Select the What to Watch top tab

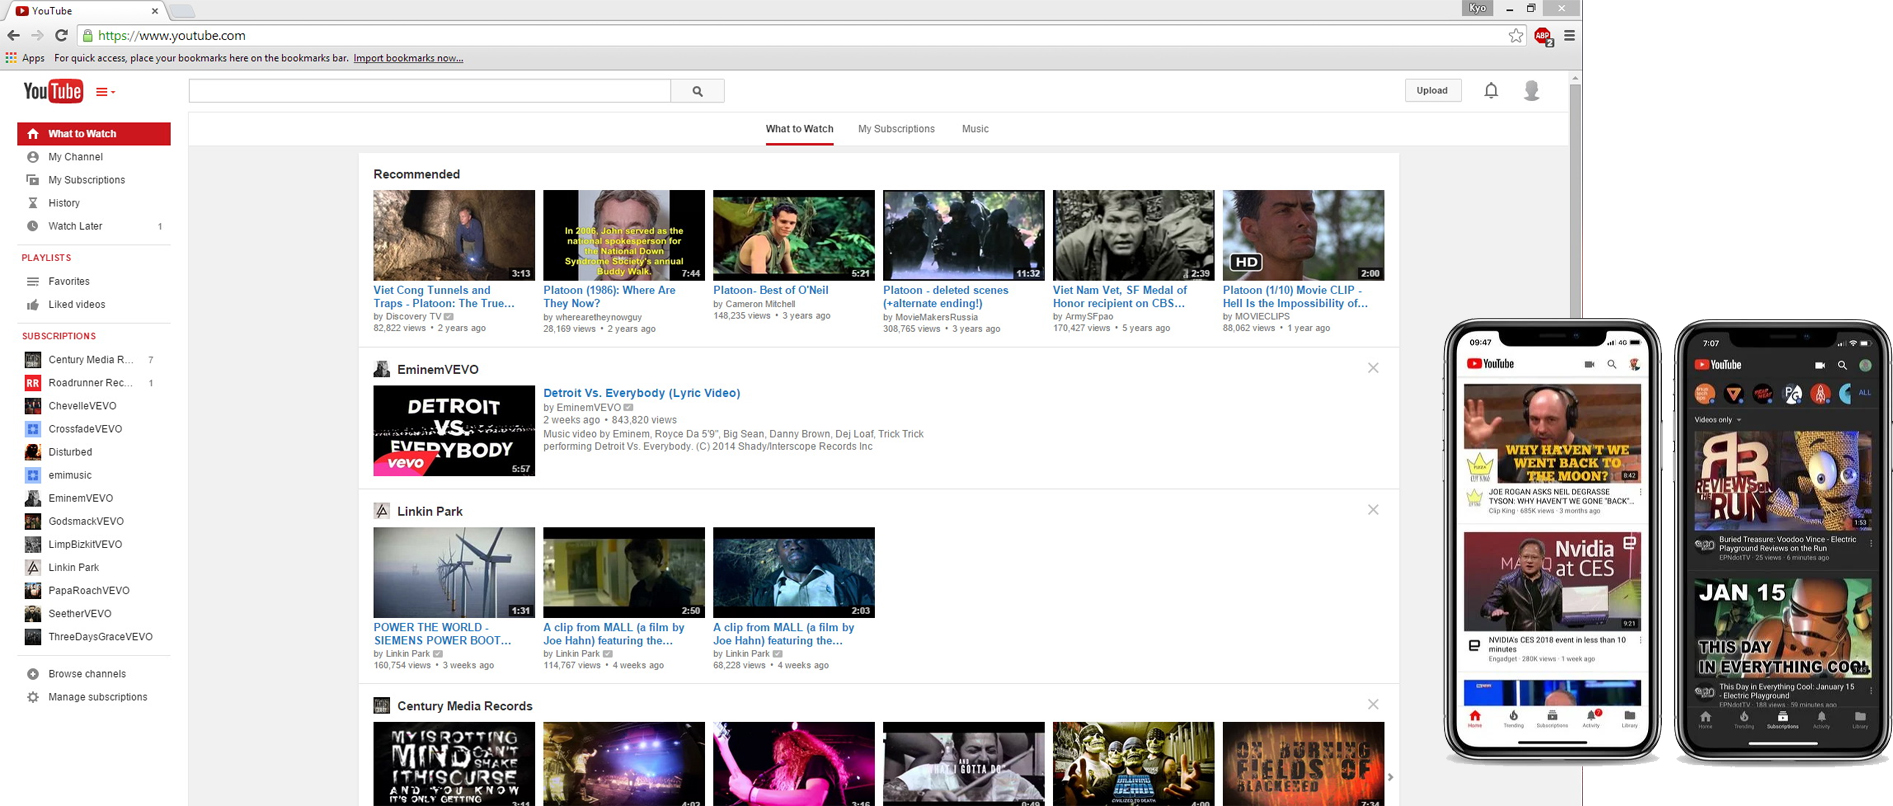(799, 129)
